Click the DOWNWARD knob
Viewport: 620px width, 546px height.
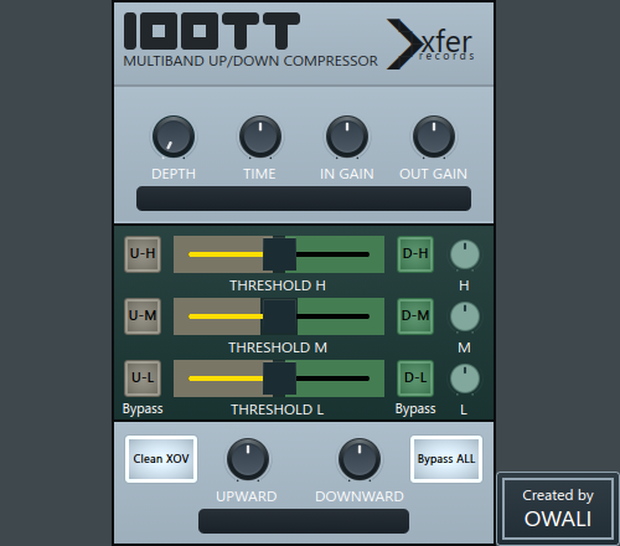pyautogui.click(x=359, y=459)
